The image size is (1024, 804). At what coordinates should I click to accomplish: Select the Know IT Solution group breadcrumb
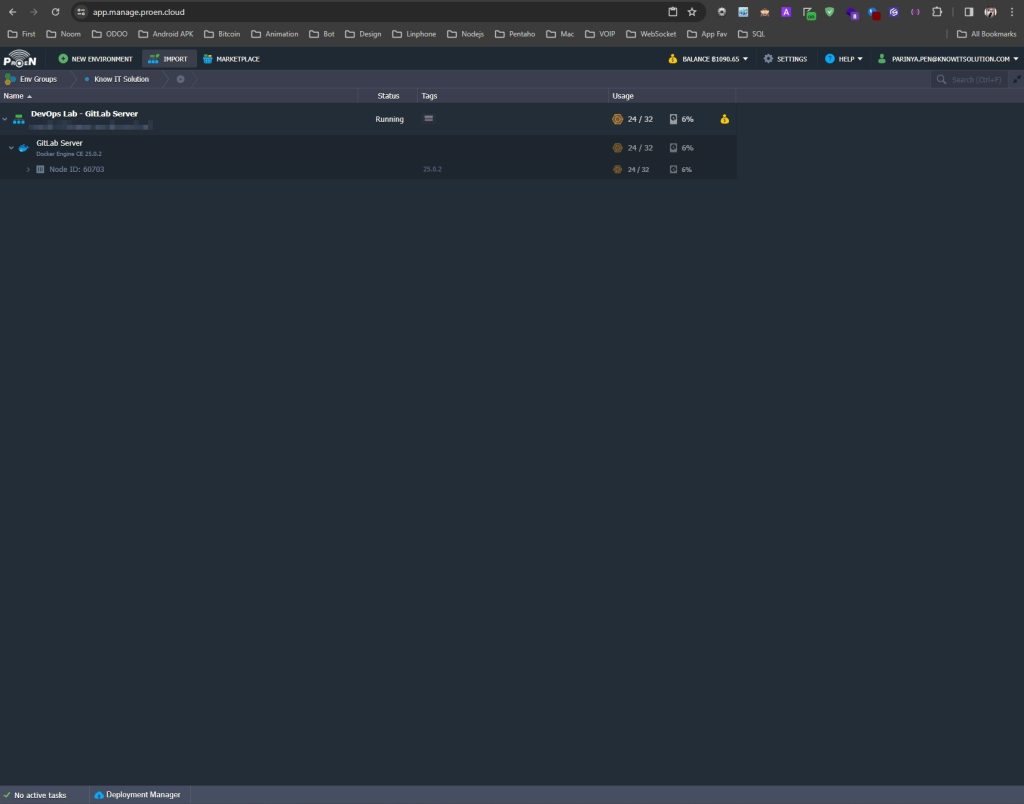coord(120,79)
